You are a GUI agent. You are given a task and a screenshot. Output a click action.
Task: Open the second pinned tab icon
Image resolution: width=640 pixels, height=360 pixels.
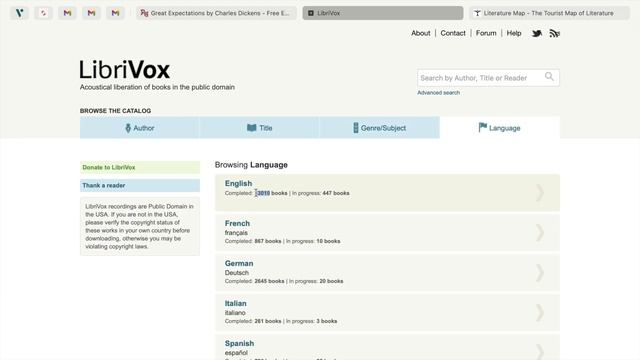click(x=43, y=13)
